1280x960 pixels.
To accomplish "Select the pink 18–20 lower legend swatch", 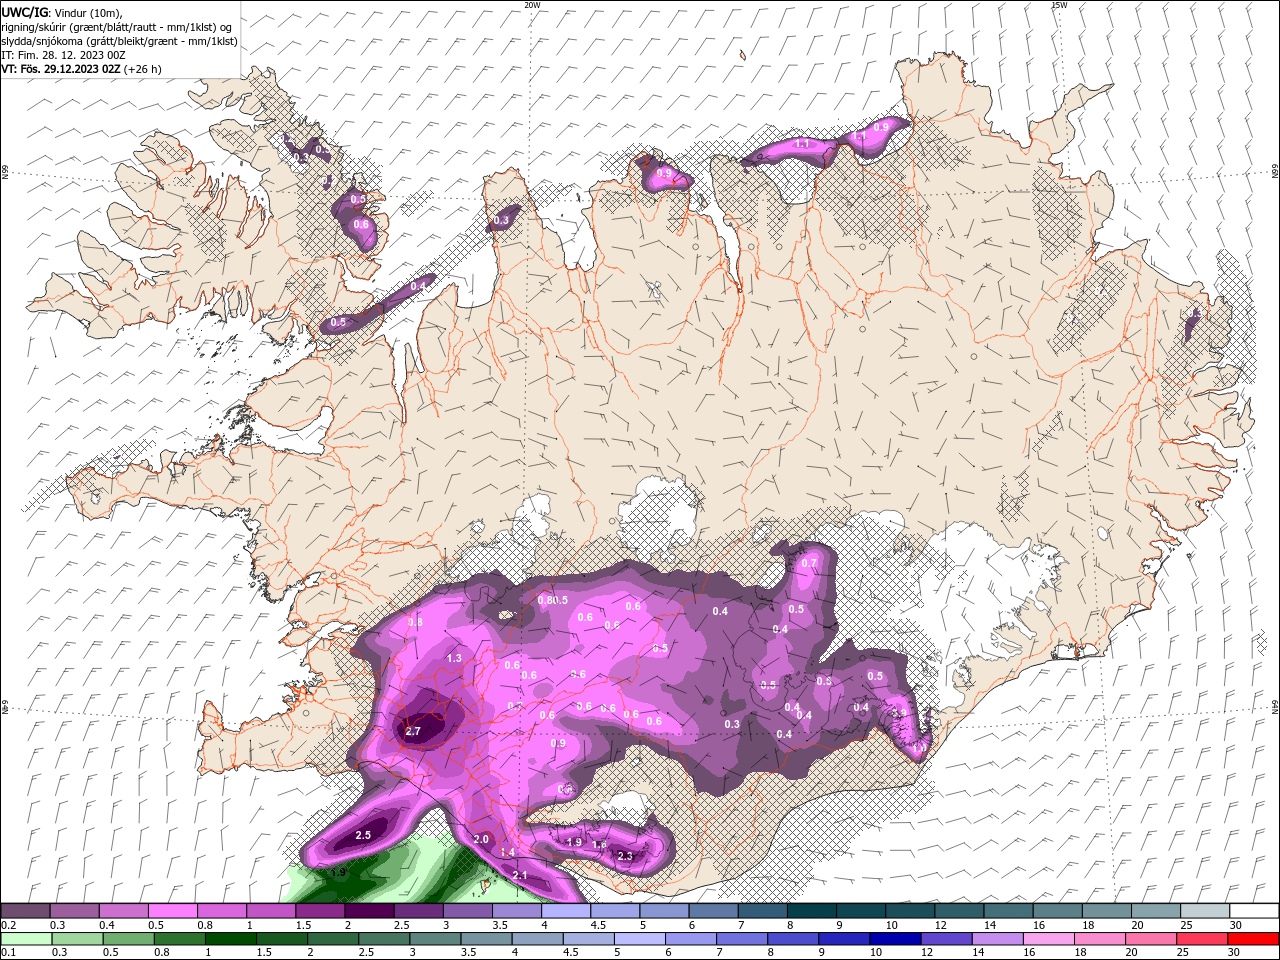I will 1099,939.
